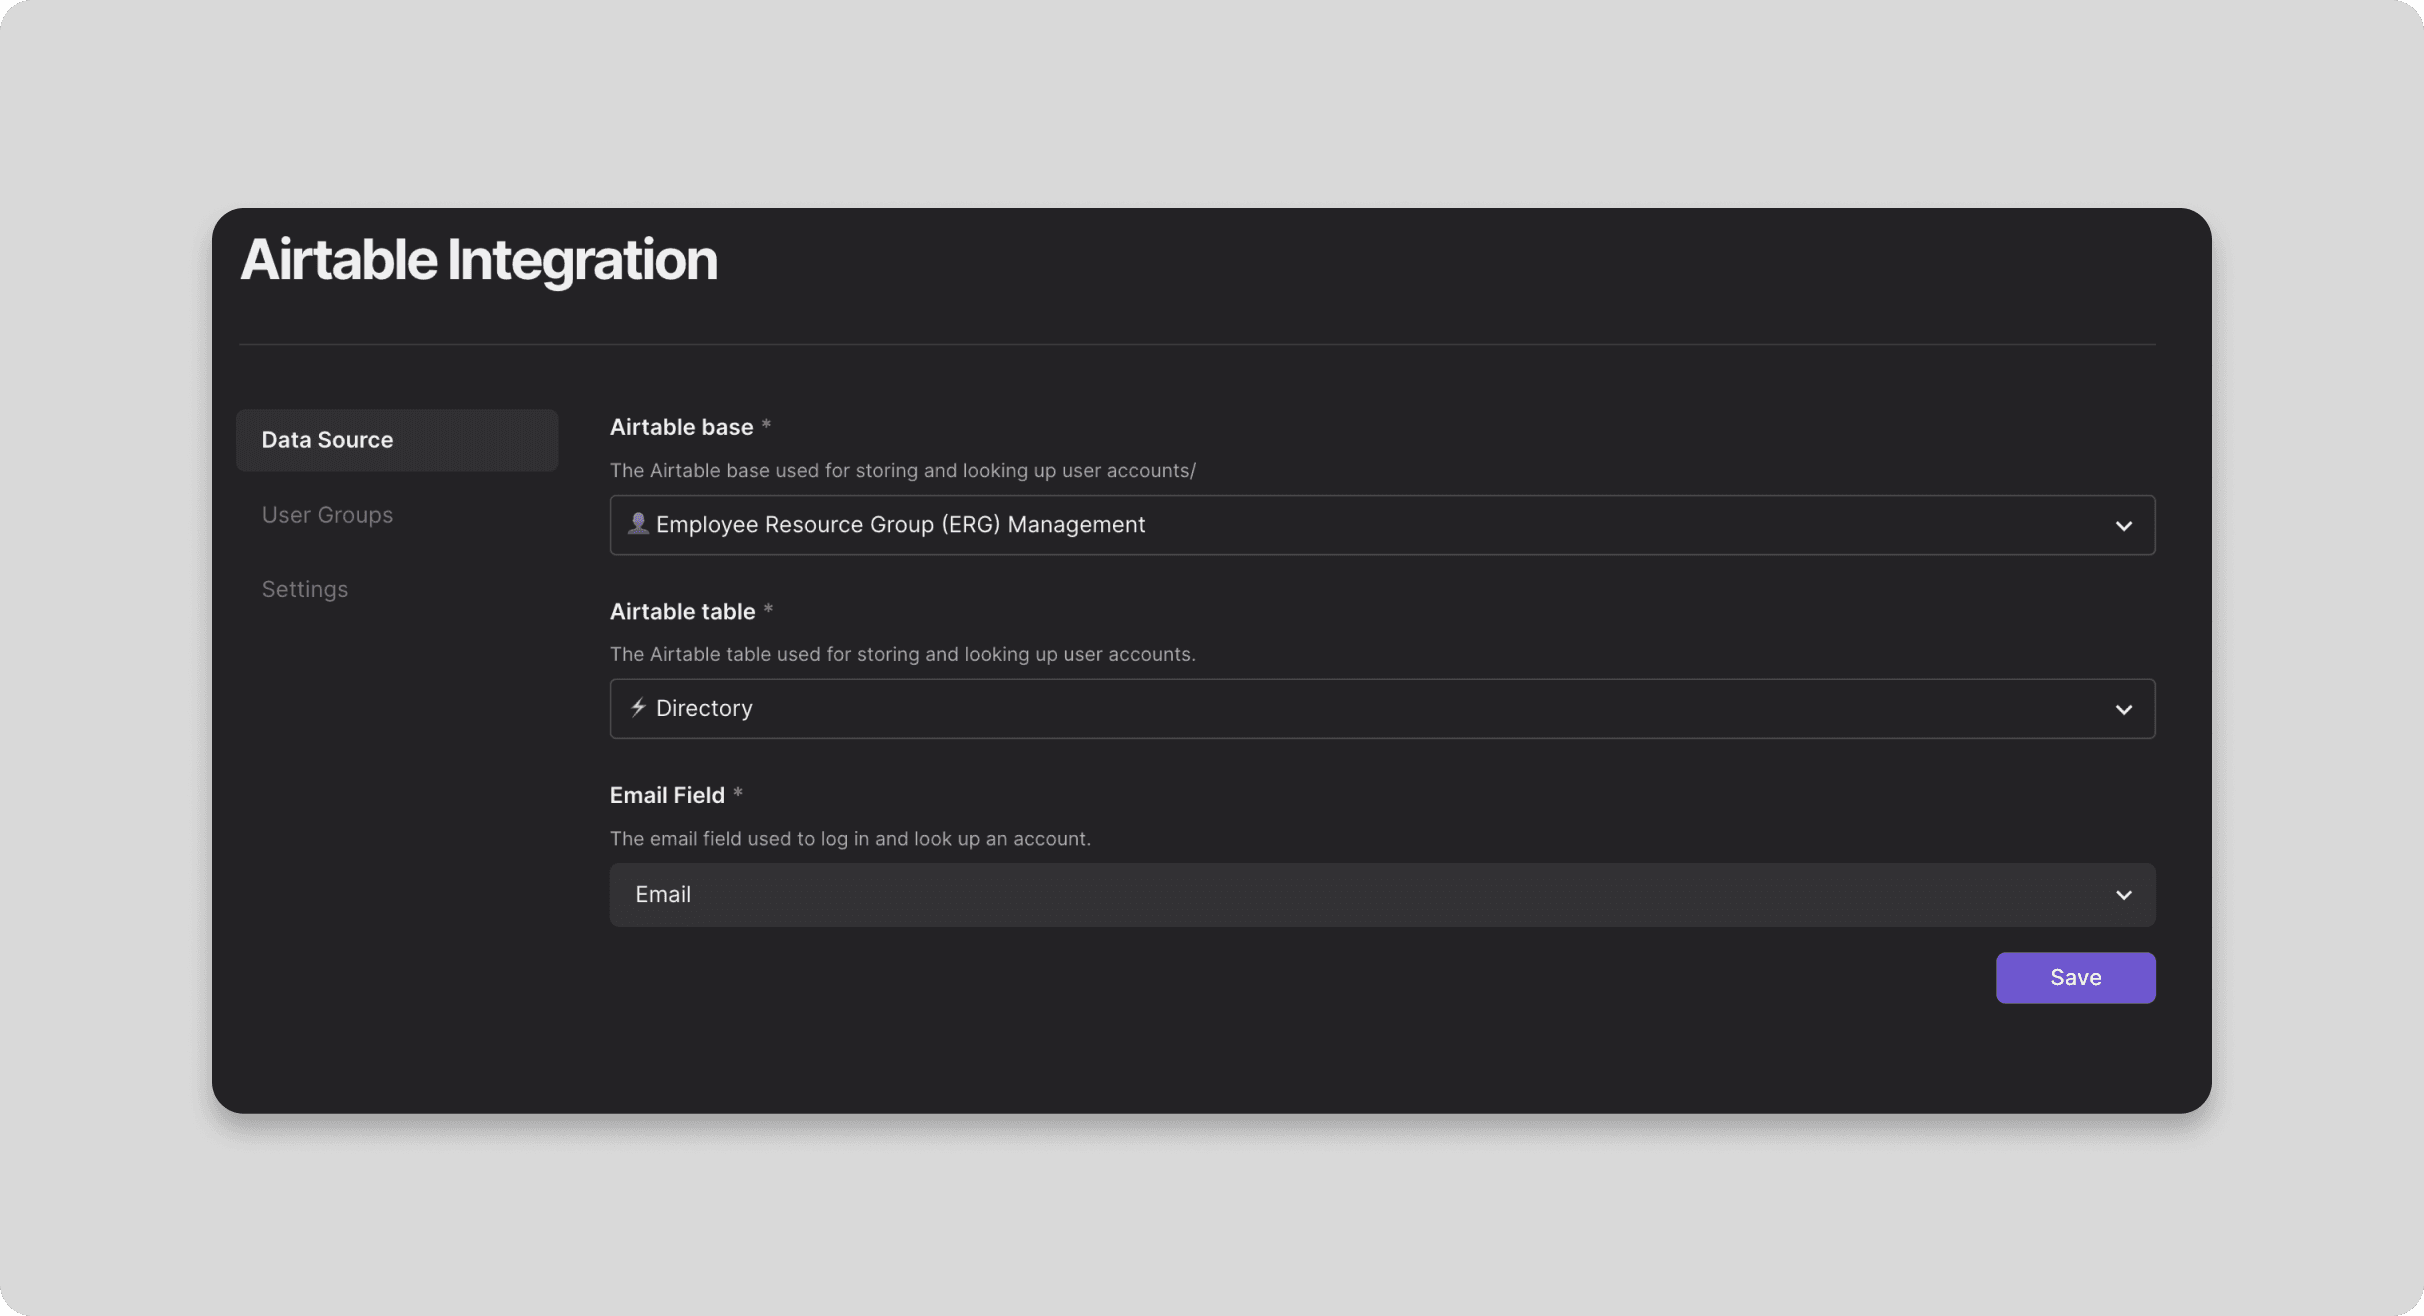Click the 'Email Field' label

pyautogui.click(x=667, y=795)
